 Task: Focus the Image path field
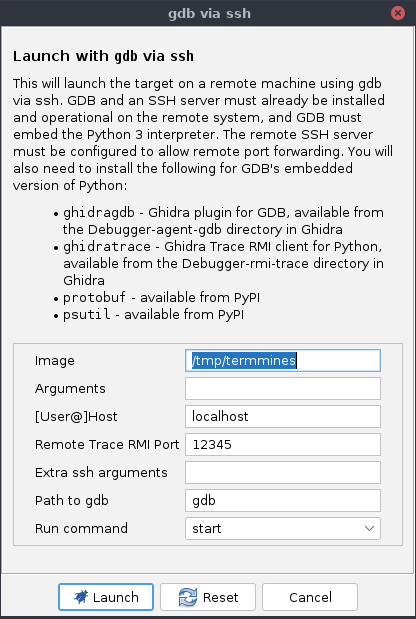click(x=283, y=360)
